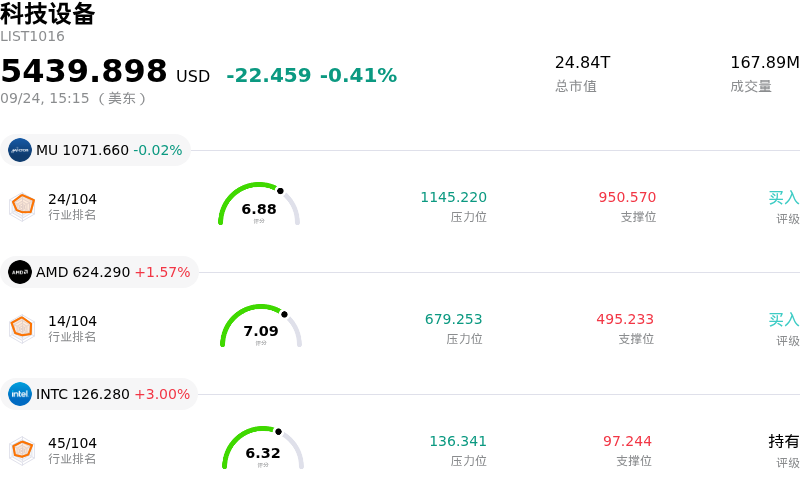
Task: Click the 6.32 score gauge for INTC
Action: click(263, 448)
